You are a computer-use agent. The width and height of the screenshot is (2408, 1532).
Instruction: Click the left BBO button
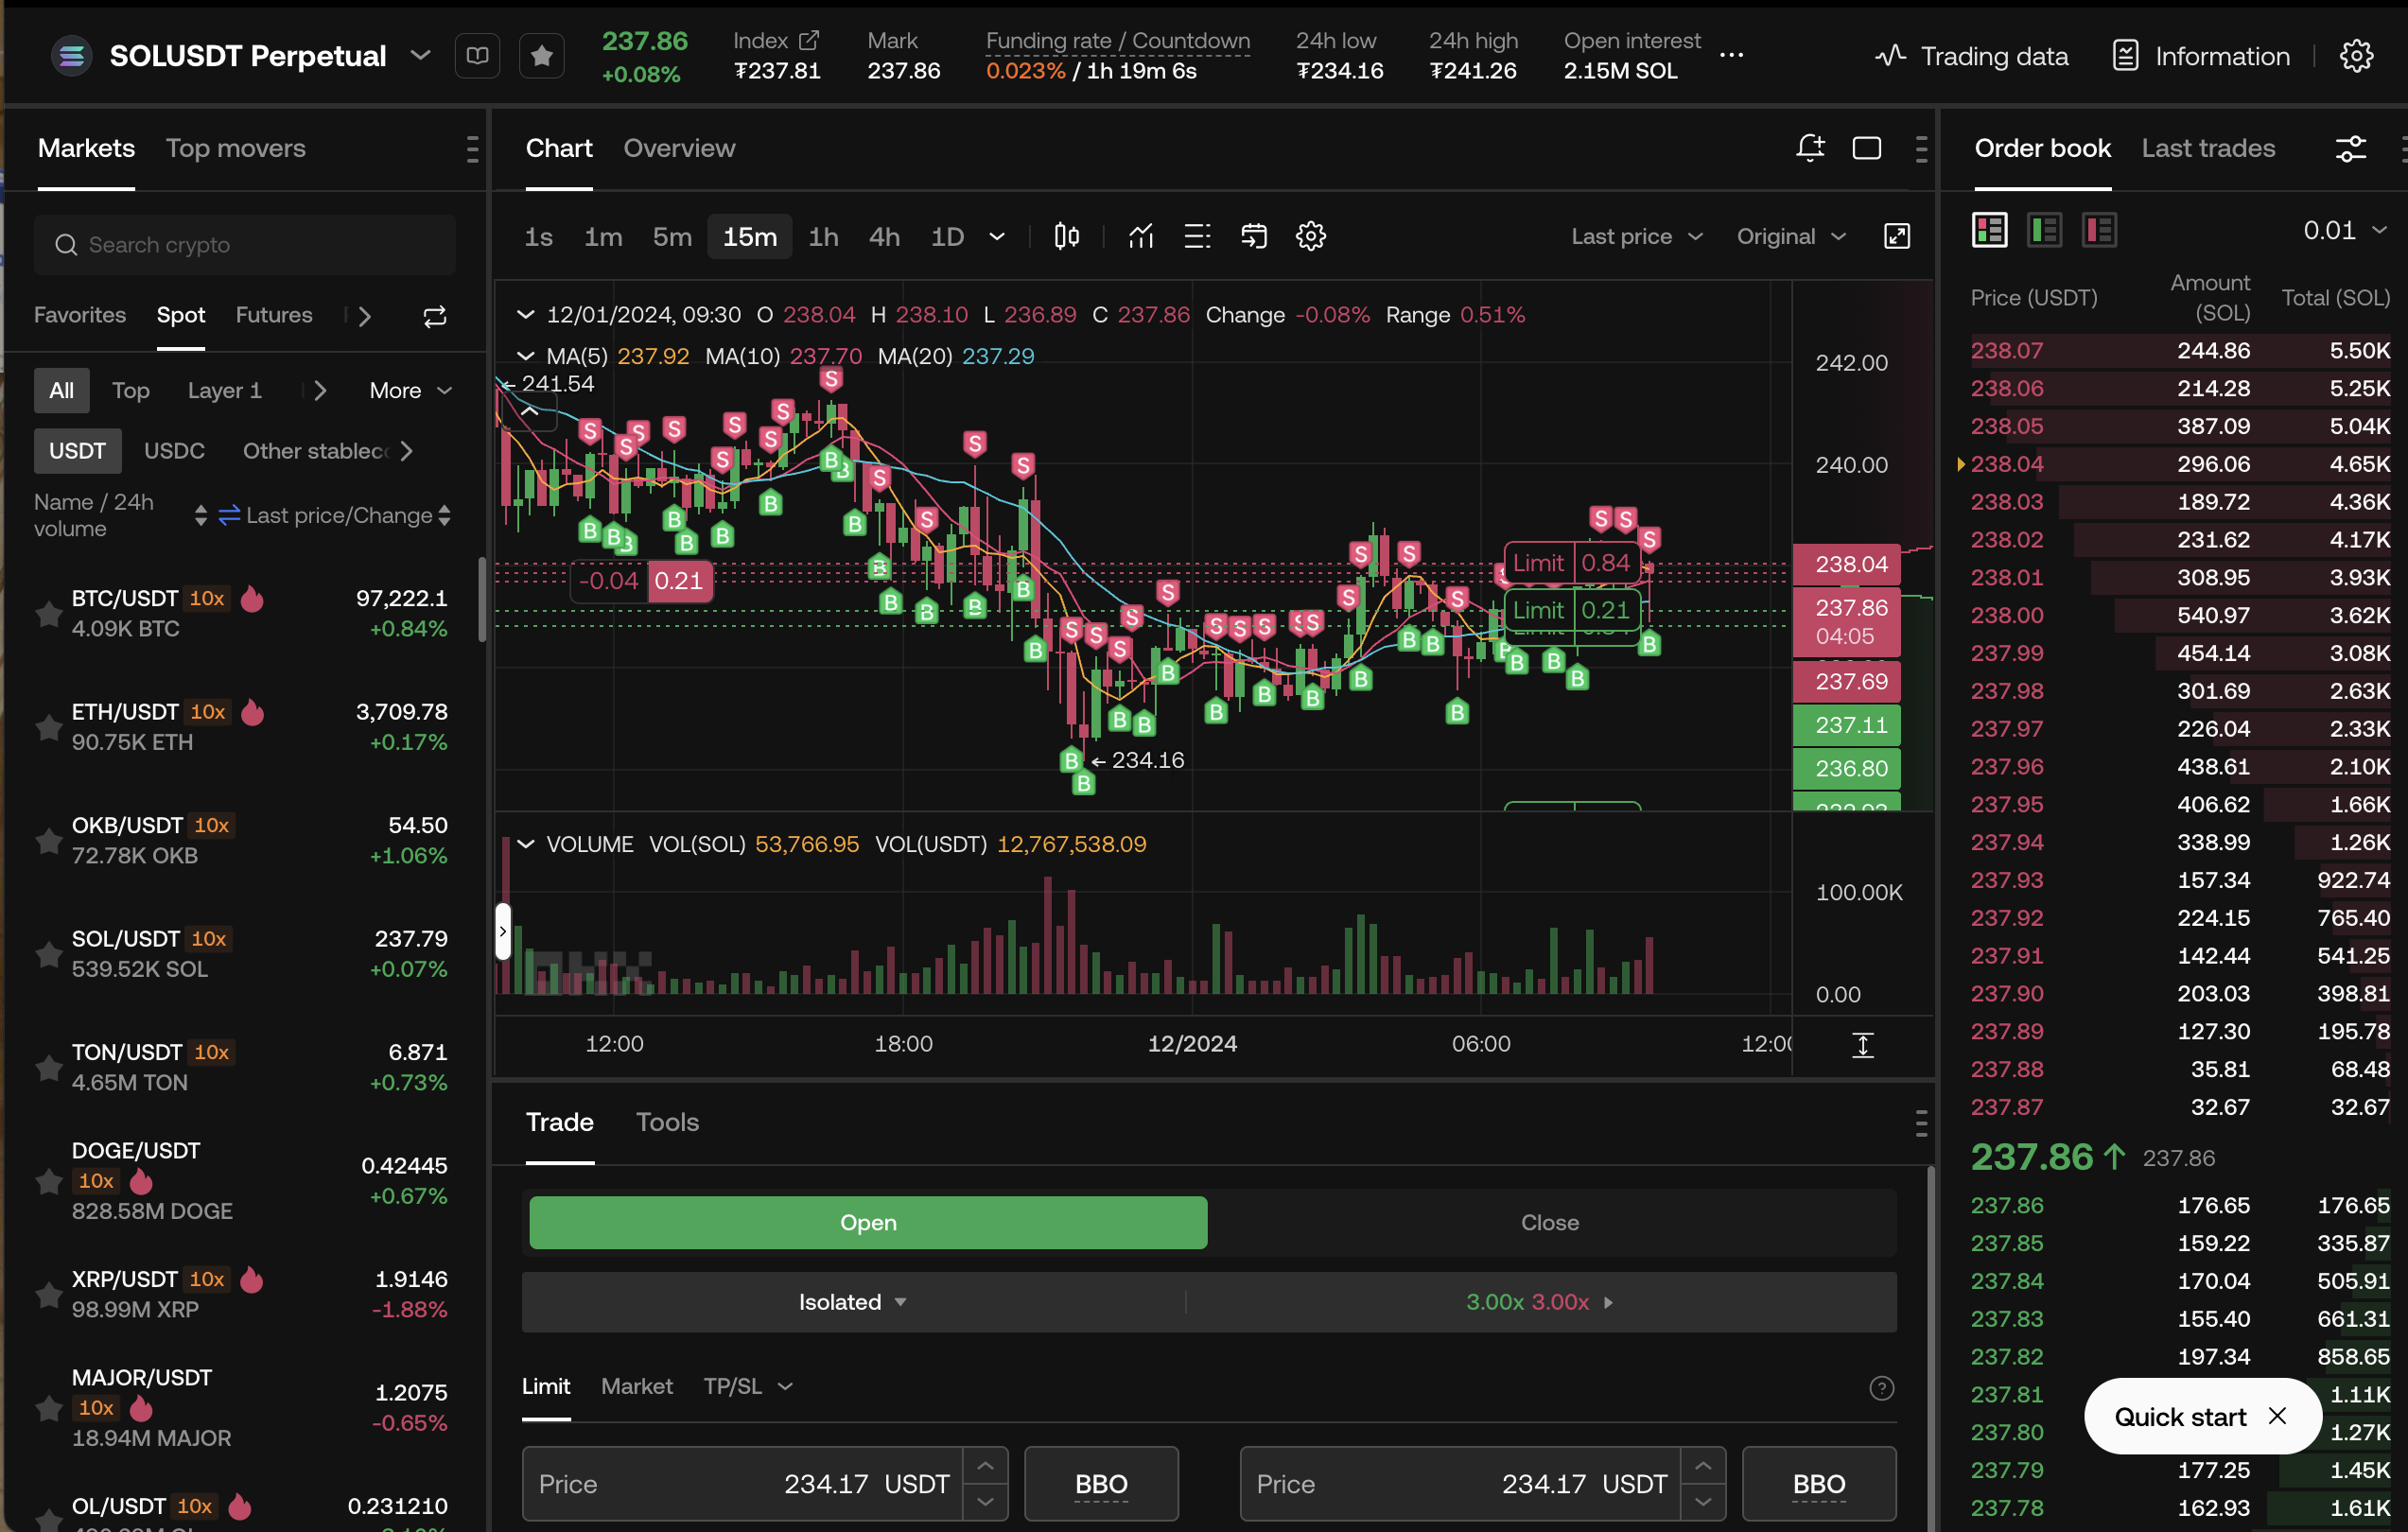pyautogui.click(x=1101, y=1484)
